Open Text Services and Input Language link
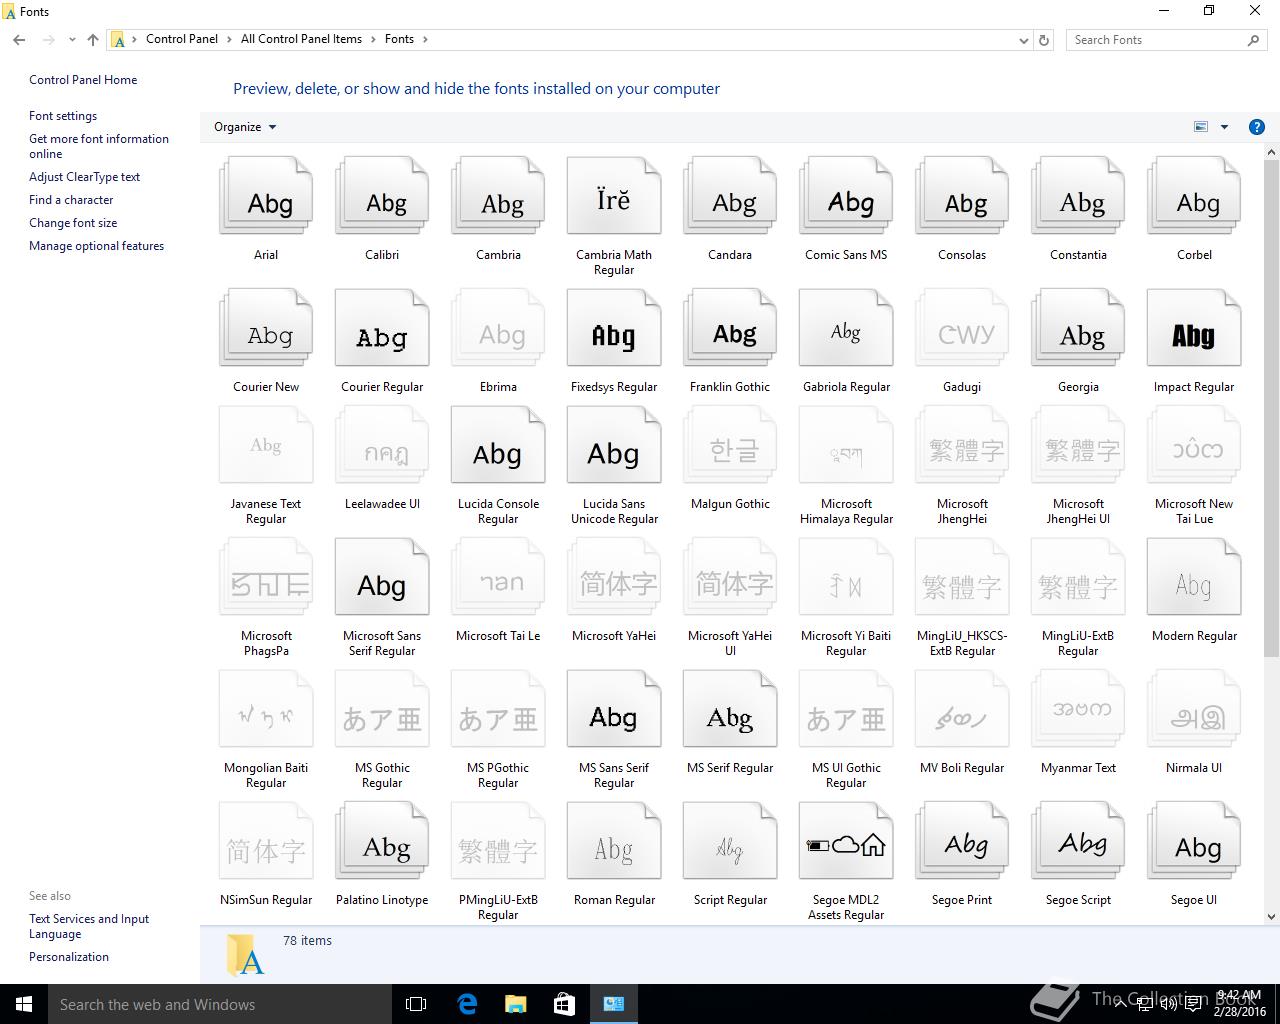This screenshot has height=1024, width=1280. (x=89, y=926)
